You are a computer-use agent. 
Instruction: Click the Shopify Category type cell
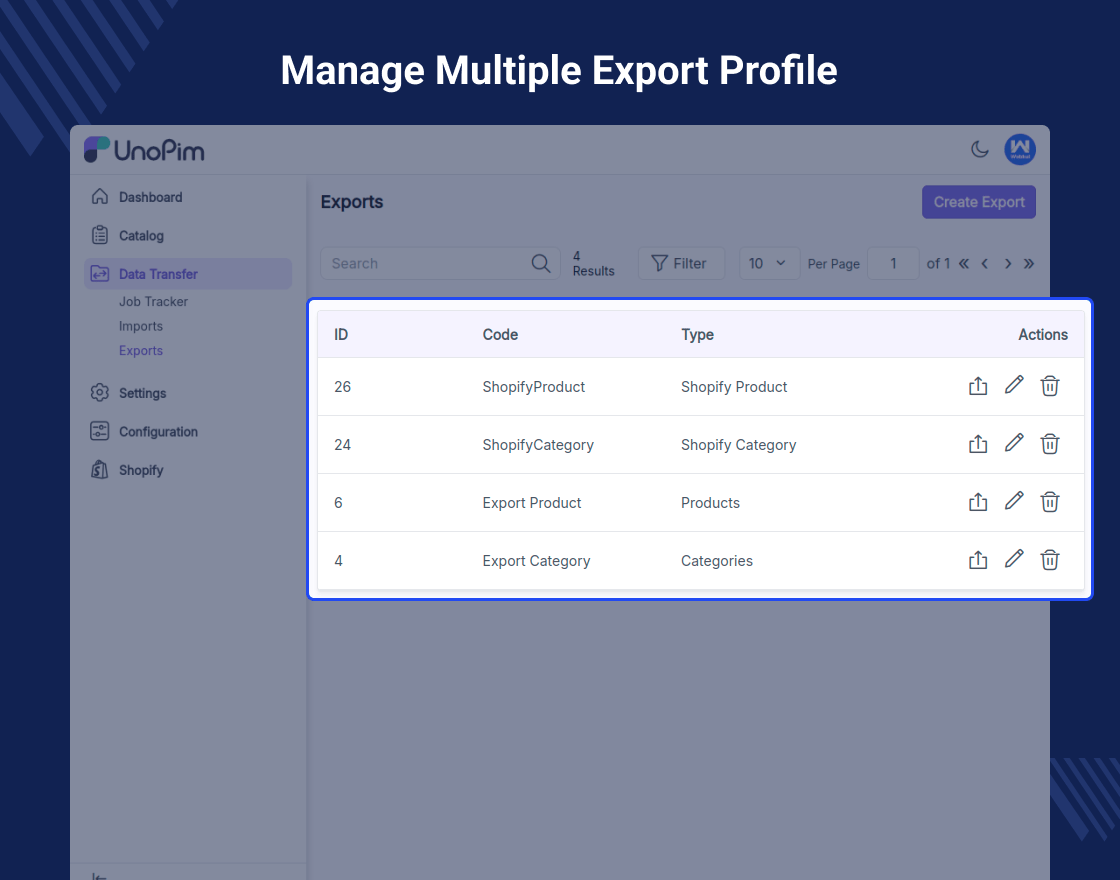739,444
